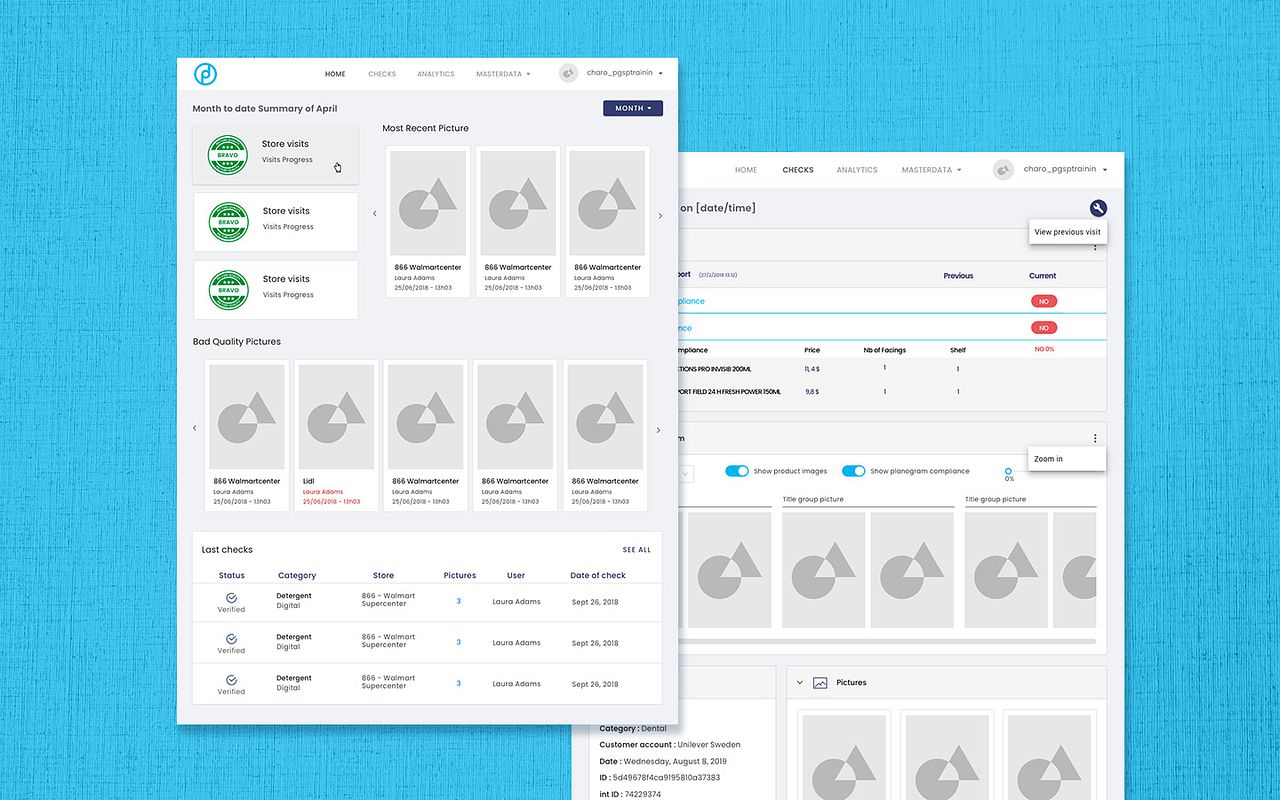Click the Category : Dental text
The width and height of the screenshot is (1280, 800).
coord(633,729)
